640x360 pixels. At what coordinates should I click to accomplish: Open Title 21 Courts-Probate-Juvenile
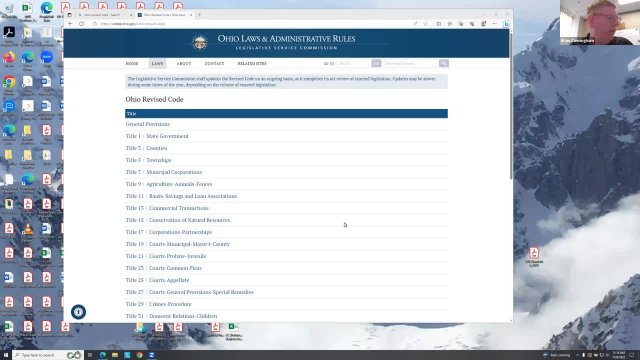pos(166,256)
